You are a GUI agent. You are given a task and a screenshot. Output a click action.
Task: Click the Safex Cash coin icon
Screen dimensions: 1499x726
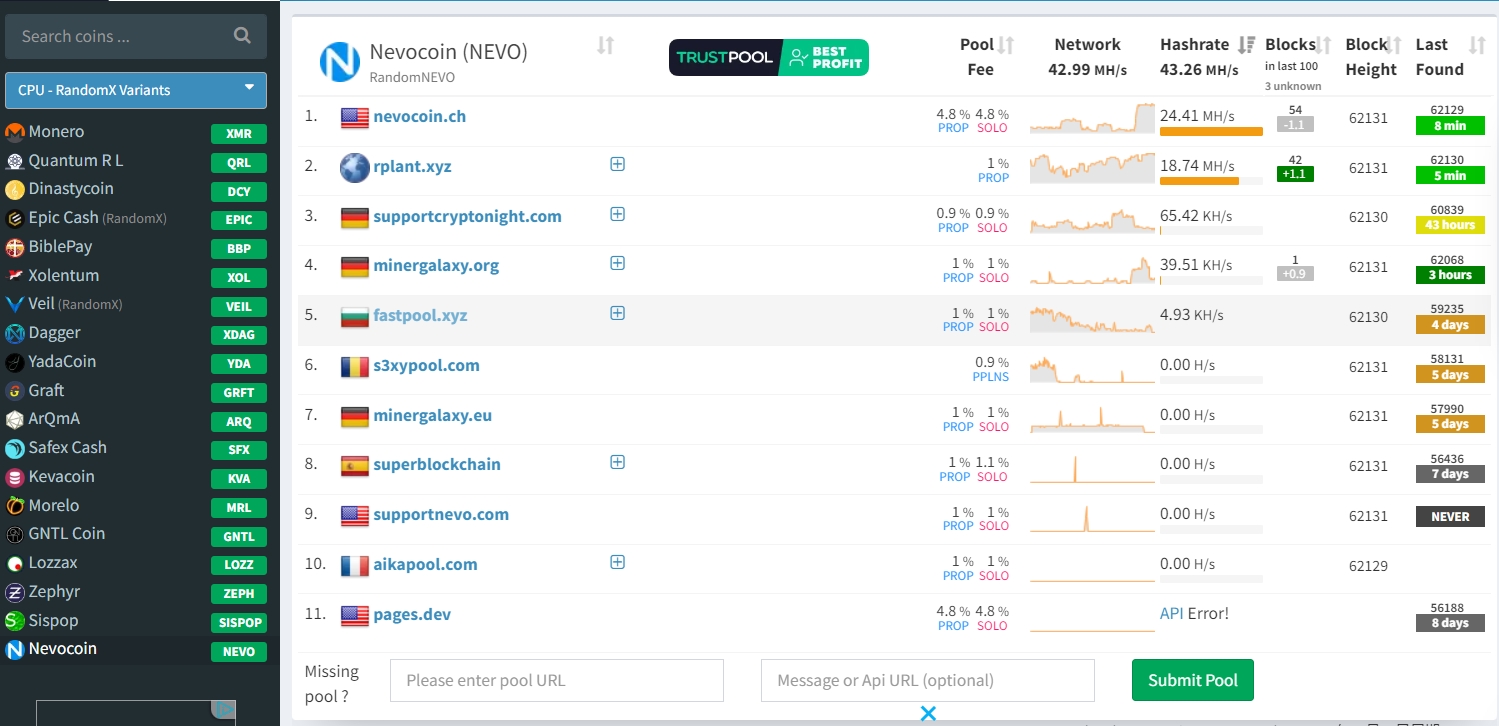(14, 448)
